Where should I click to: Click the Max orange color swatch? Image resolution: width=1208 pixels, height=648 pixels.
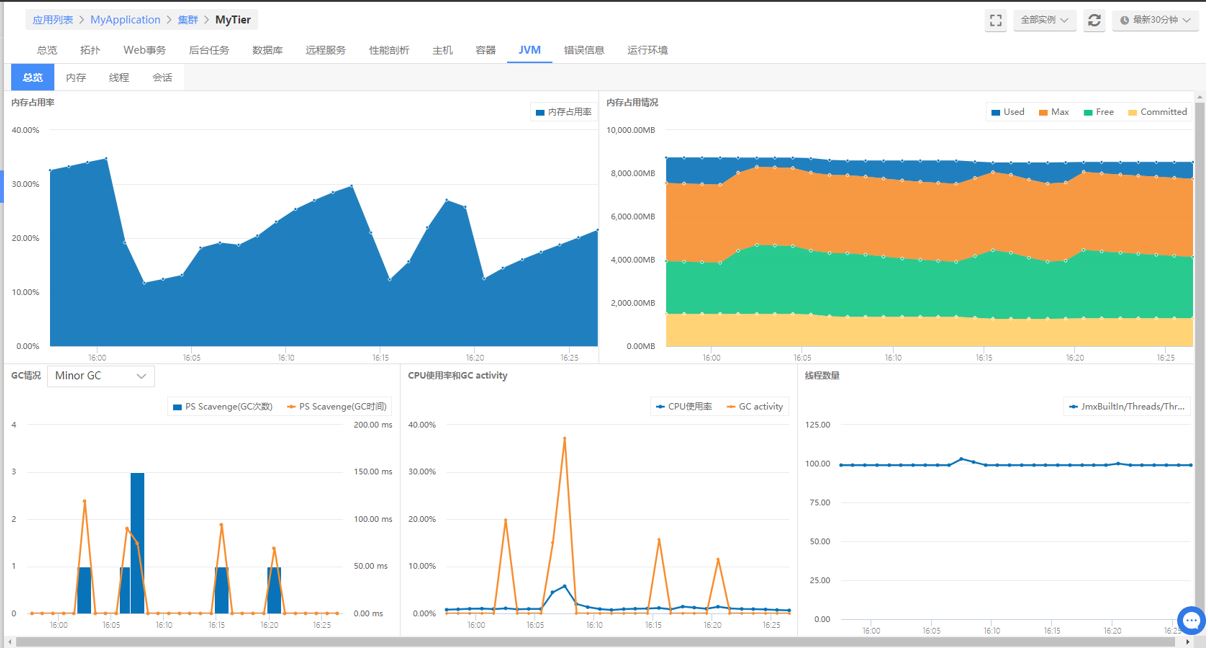pyautogui.click(x=1043, y=112)
